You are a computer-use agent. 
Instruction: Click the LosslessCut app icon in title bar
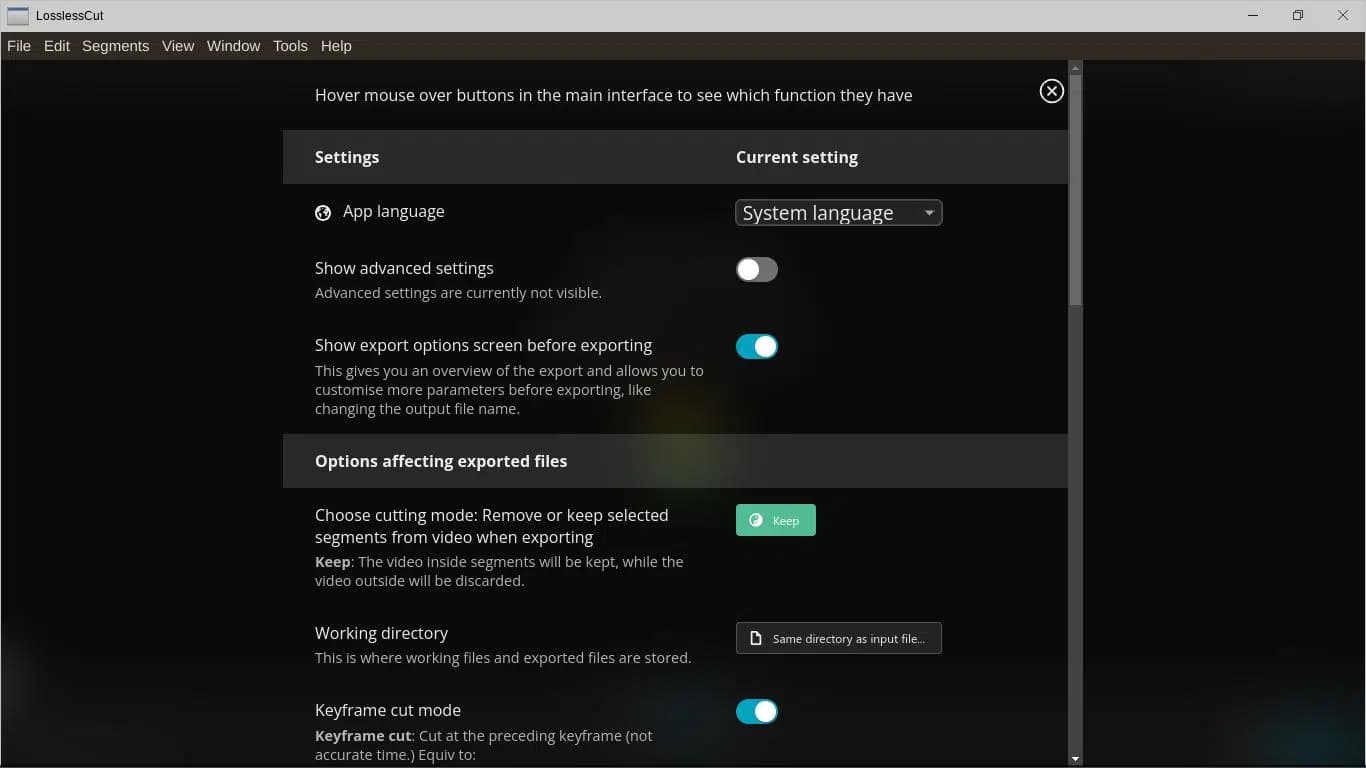pyautogui.click(x=17, y=16)
